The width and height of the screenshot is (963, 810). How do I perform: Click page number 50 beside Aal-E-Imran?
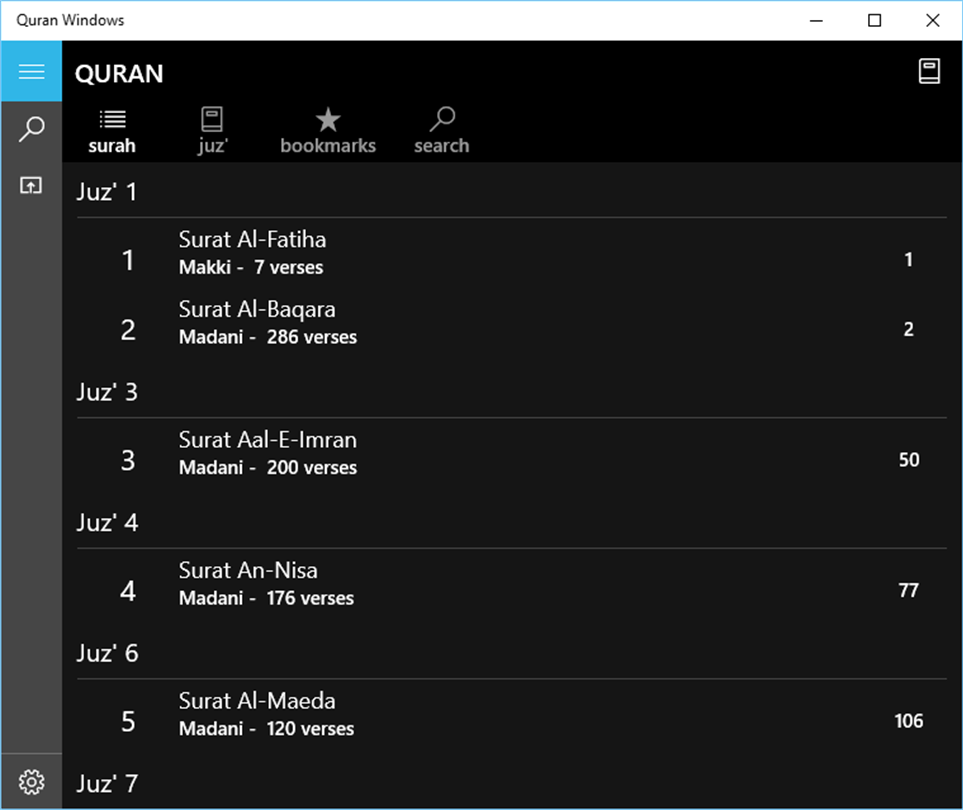909,460
